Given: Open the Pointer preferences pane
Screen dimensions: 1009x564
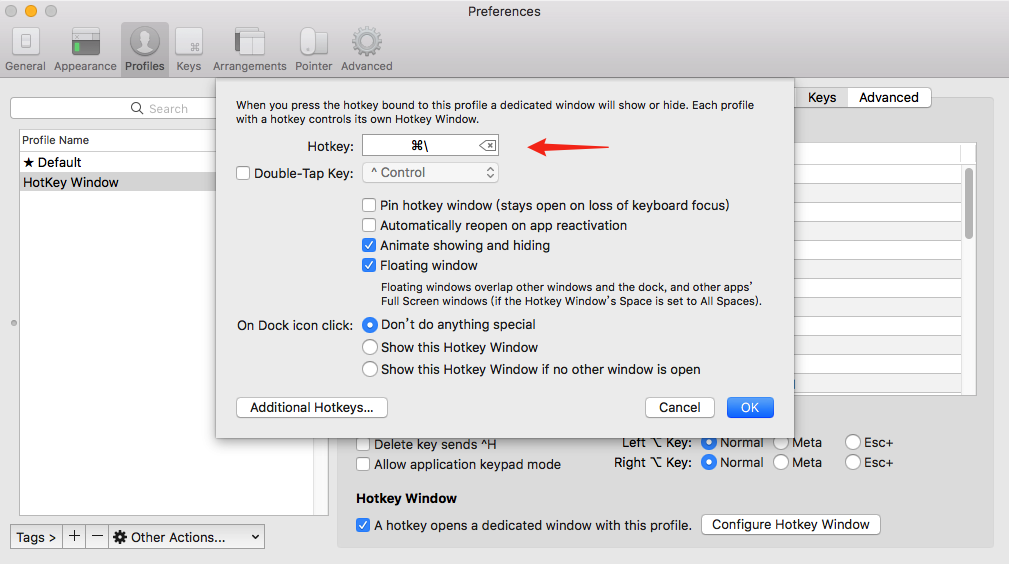Looking at the screenshot, I should pos(313,50).
